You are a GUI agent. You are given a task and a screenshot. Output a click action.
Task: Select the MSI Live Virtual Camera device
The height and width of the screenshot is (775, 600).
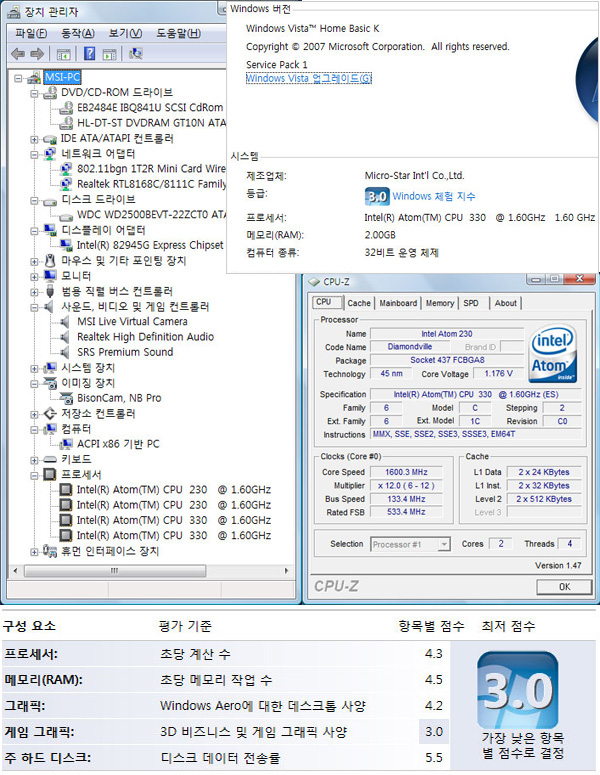132,321
